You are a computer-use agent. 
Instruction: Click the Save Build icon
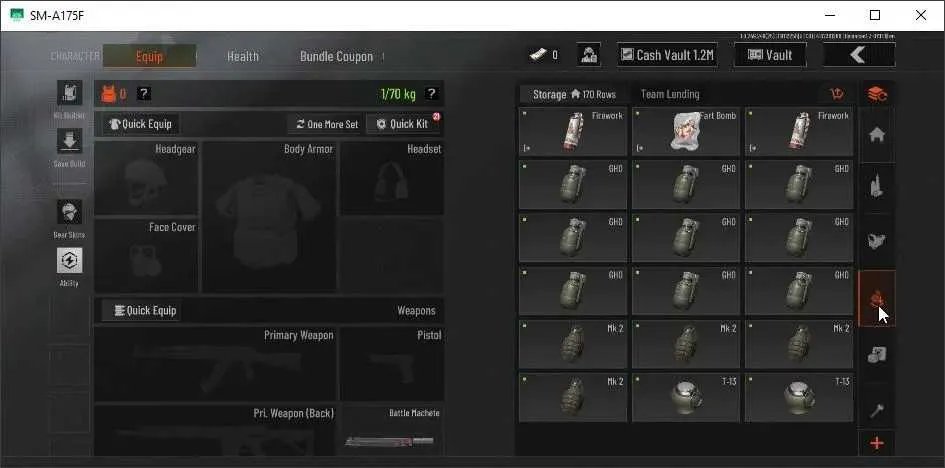pyautogui.click(x=69, y=142)
